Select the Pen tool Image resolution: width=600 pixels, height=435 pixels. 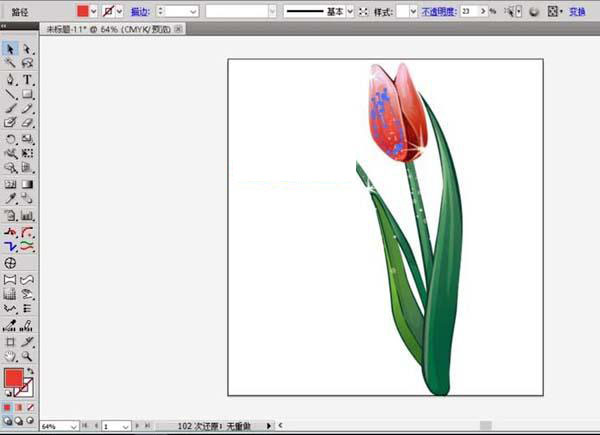[10, 79]
